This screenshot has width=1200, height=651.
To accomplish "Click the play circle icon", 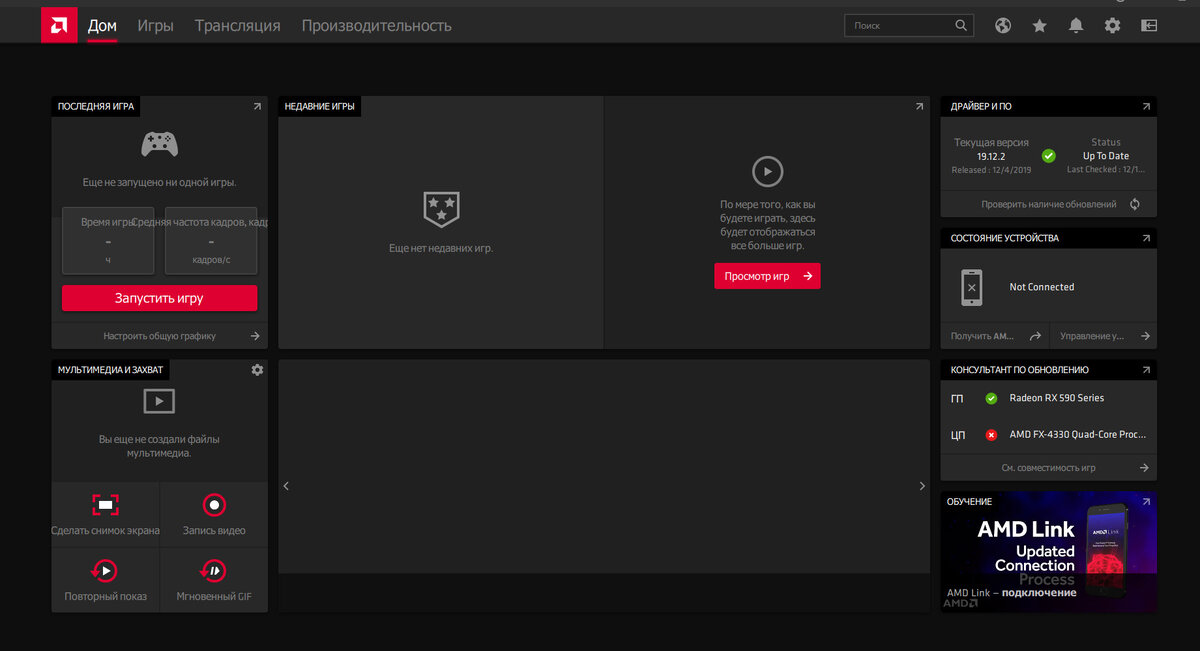I will pyautogui.click(x=767, y=172).
